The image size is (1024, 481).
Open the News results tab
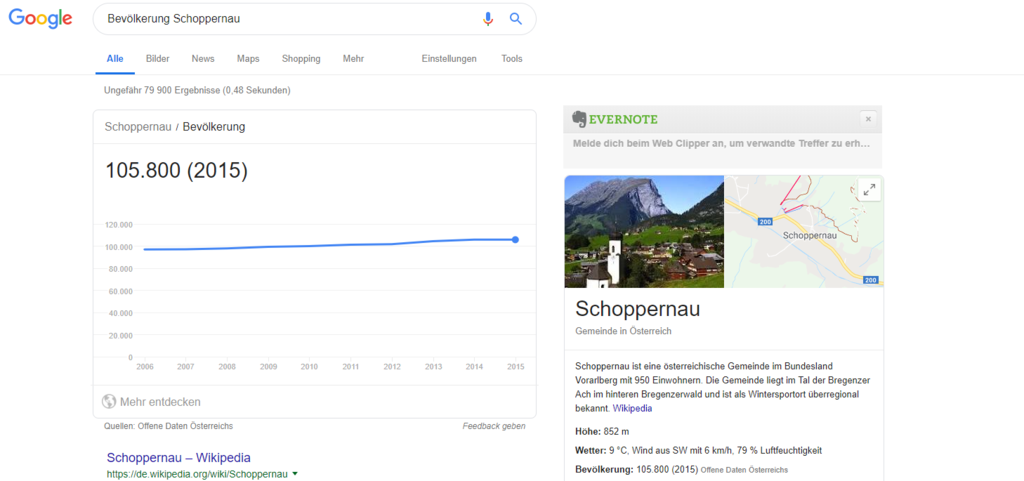[x=203, y=59]
